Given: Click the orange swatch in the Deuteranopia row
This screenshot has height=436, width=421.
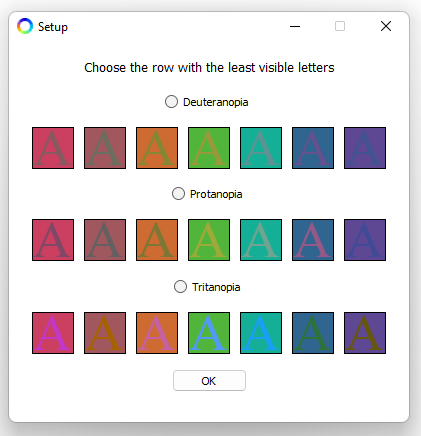Looking at the screenshot, I should click(x=157, y=148).
